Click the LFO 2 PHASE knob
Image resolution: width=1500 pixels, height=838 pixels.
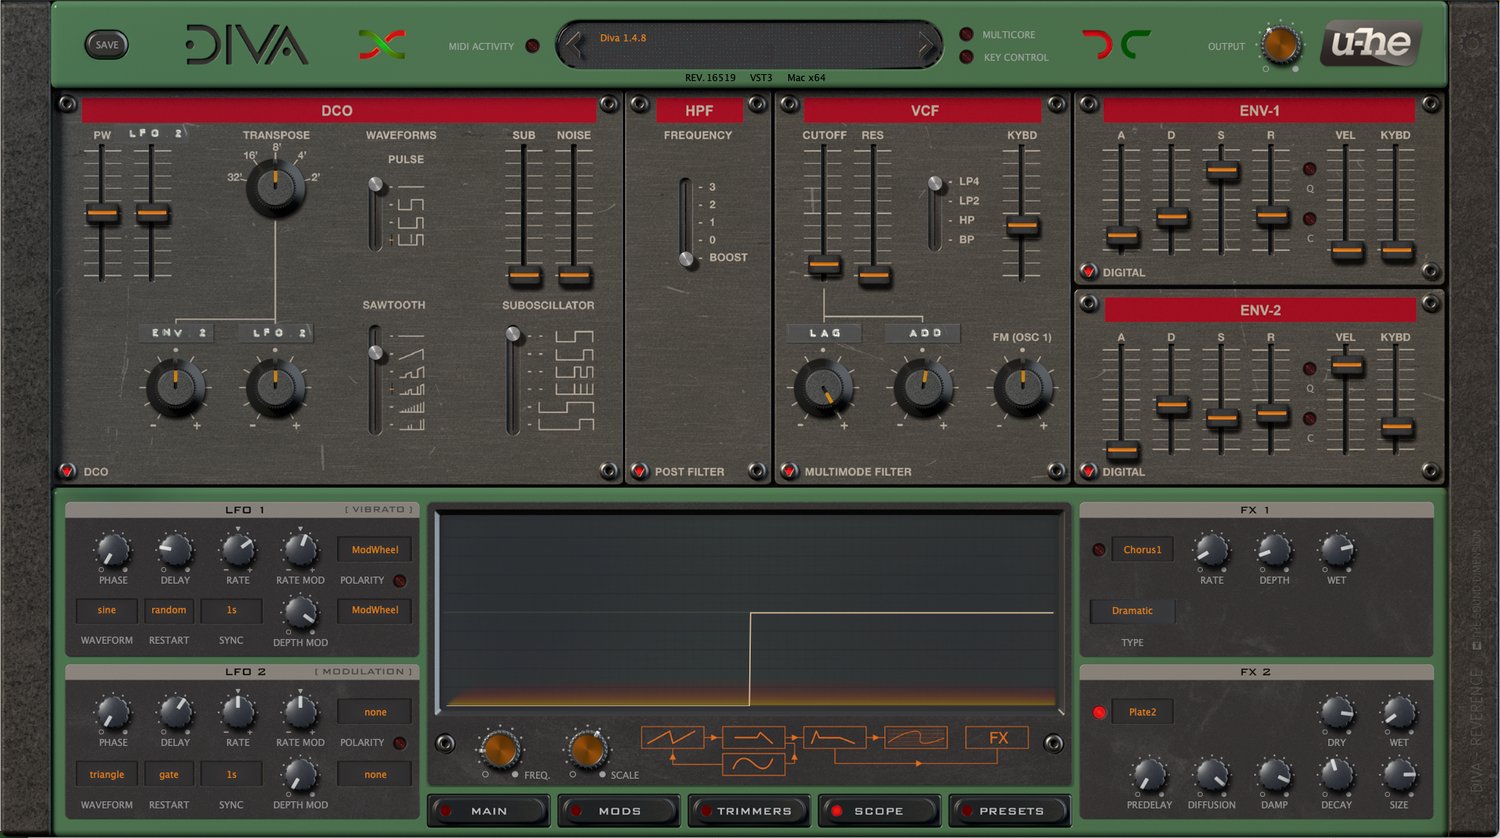pos(112,712)
